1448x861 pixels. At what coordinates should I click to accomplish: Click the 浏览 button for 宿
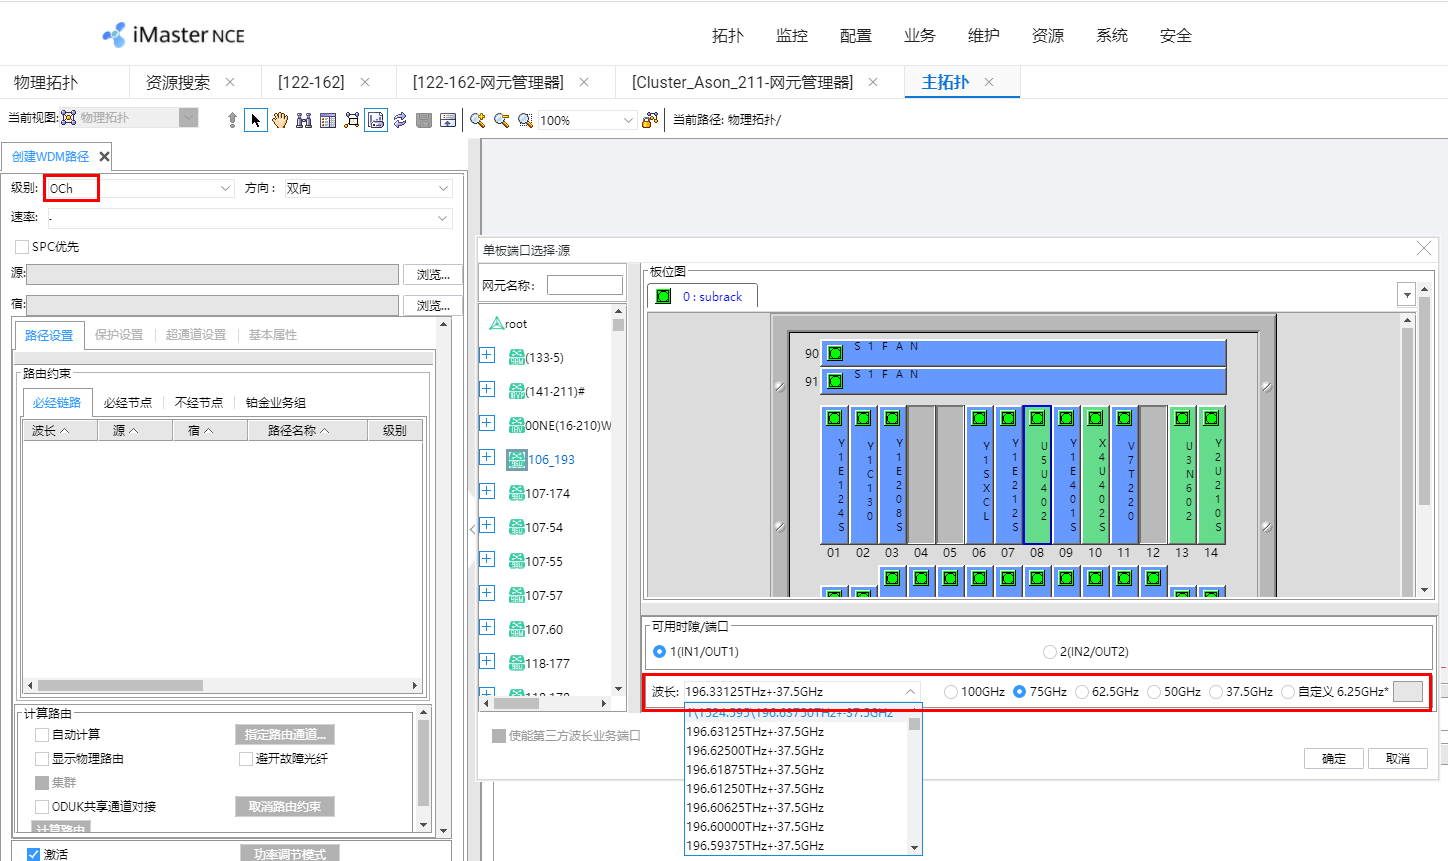click(433, 305)
